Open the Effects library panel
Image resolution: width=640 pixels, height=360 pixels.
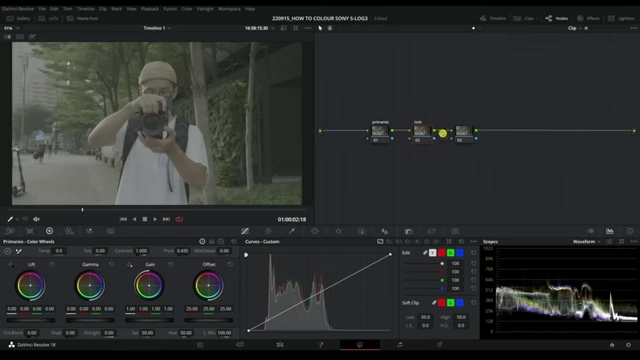click(x=588, y=18)
